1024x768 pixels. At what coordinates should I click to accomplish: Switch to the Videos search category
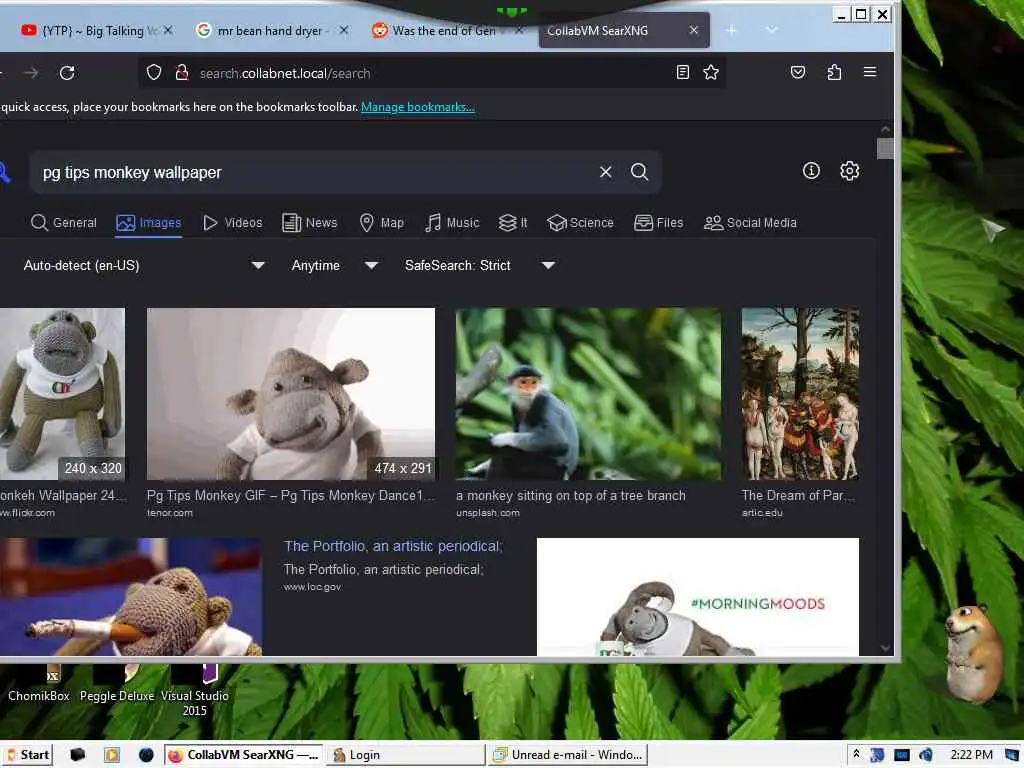point(232,223)
